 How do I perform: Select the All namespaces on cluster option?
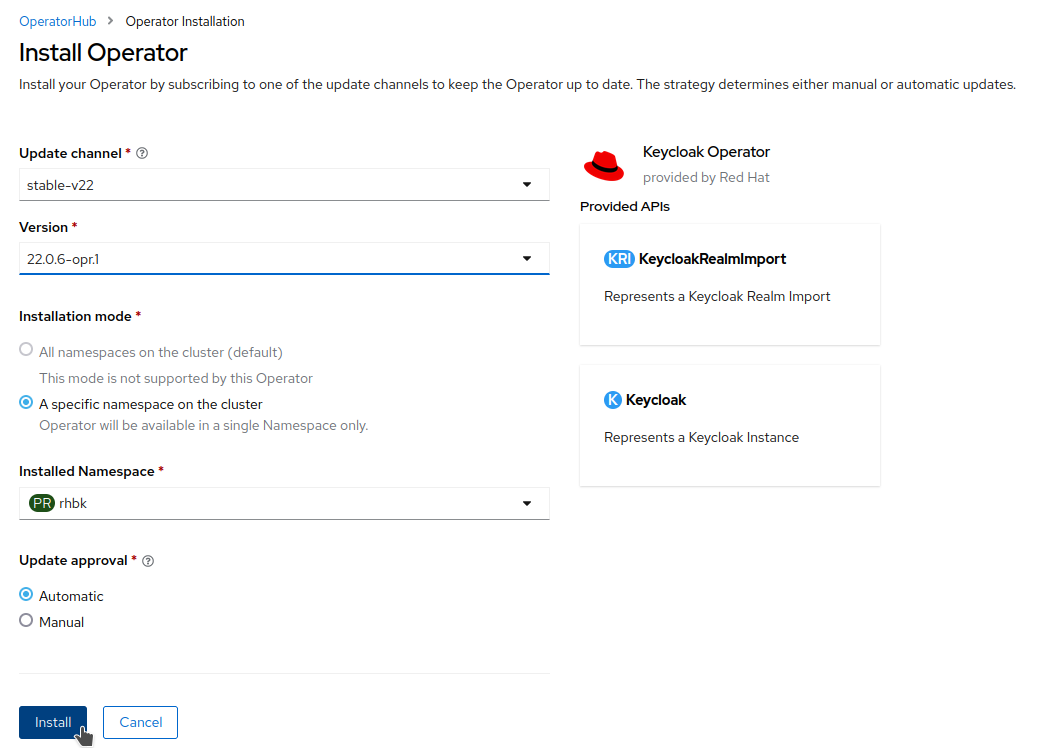(27, 350)
